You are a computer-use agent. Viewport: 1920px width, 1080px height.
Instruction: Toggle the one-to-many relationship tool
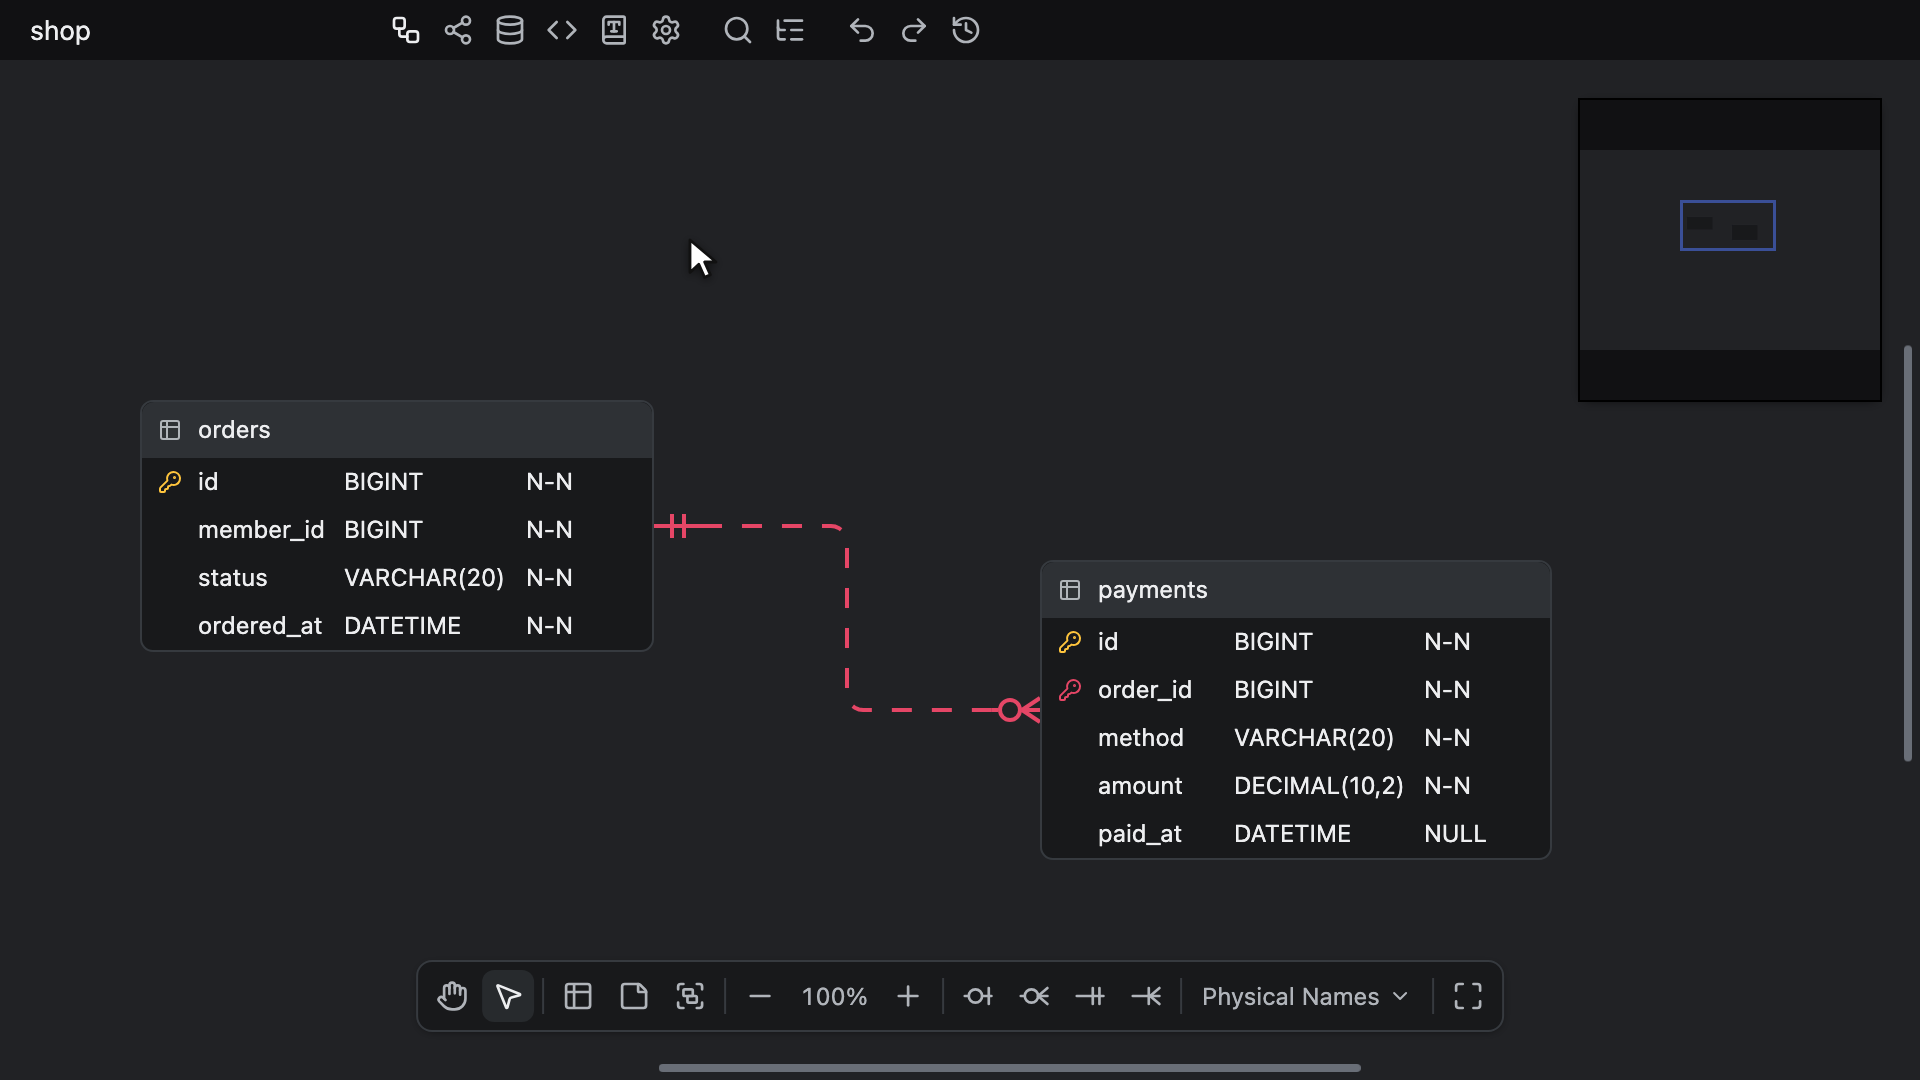(x=1146, y=996)
